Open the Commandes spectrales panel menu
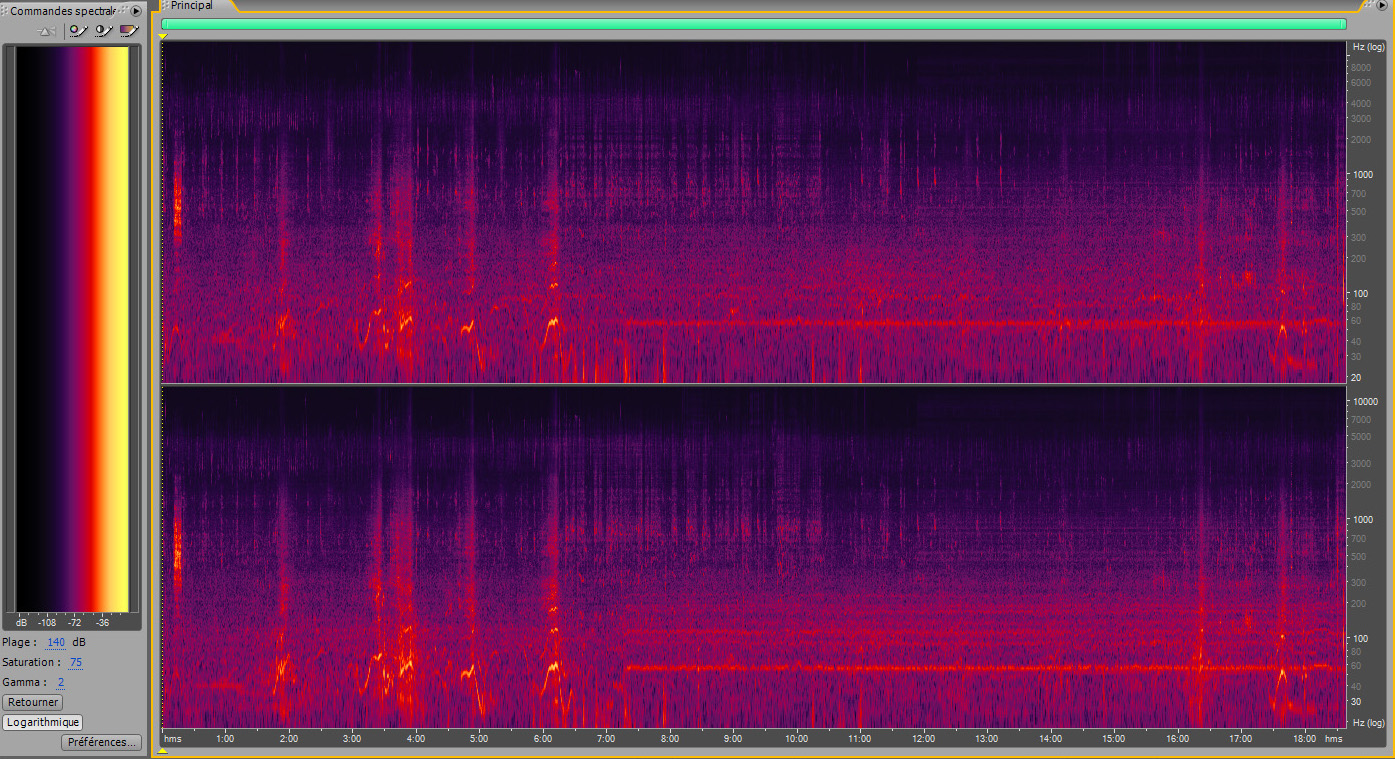1395x759 pixels. [x=134, y=10]
